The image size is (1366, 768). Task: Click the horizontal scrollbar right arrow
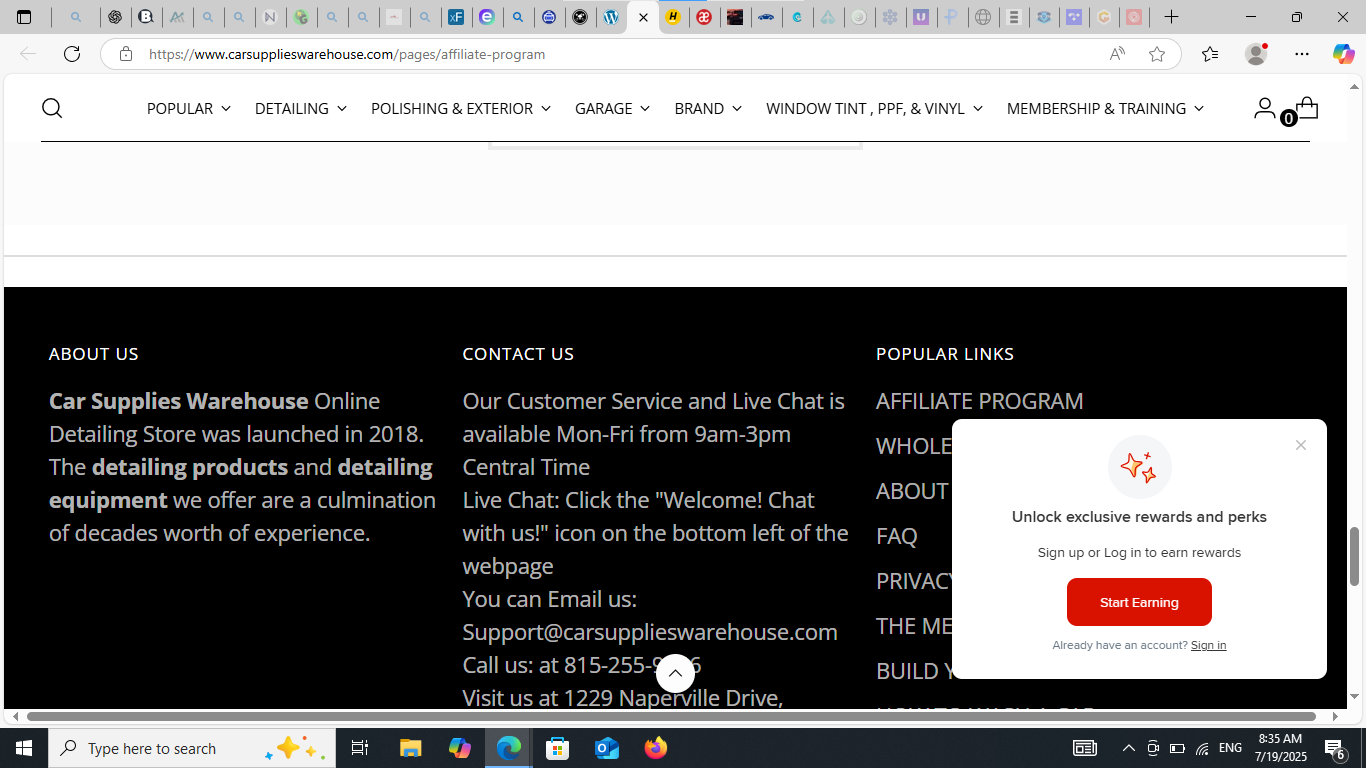point(1335,716)
